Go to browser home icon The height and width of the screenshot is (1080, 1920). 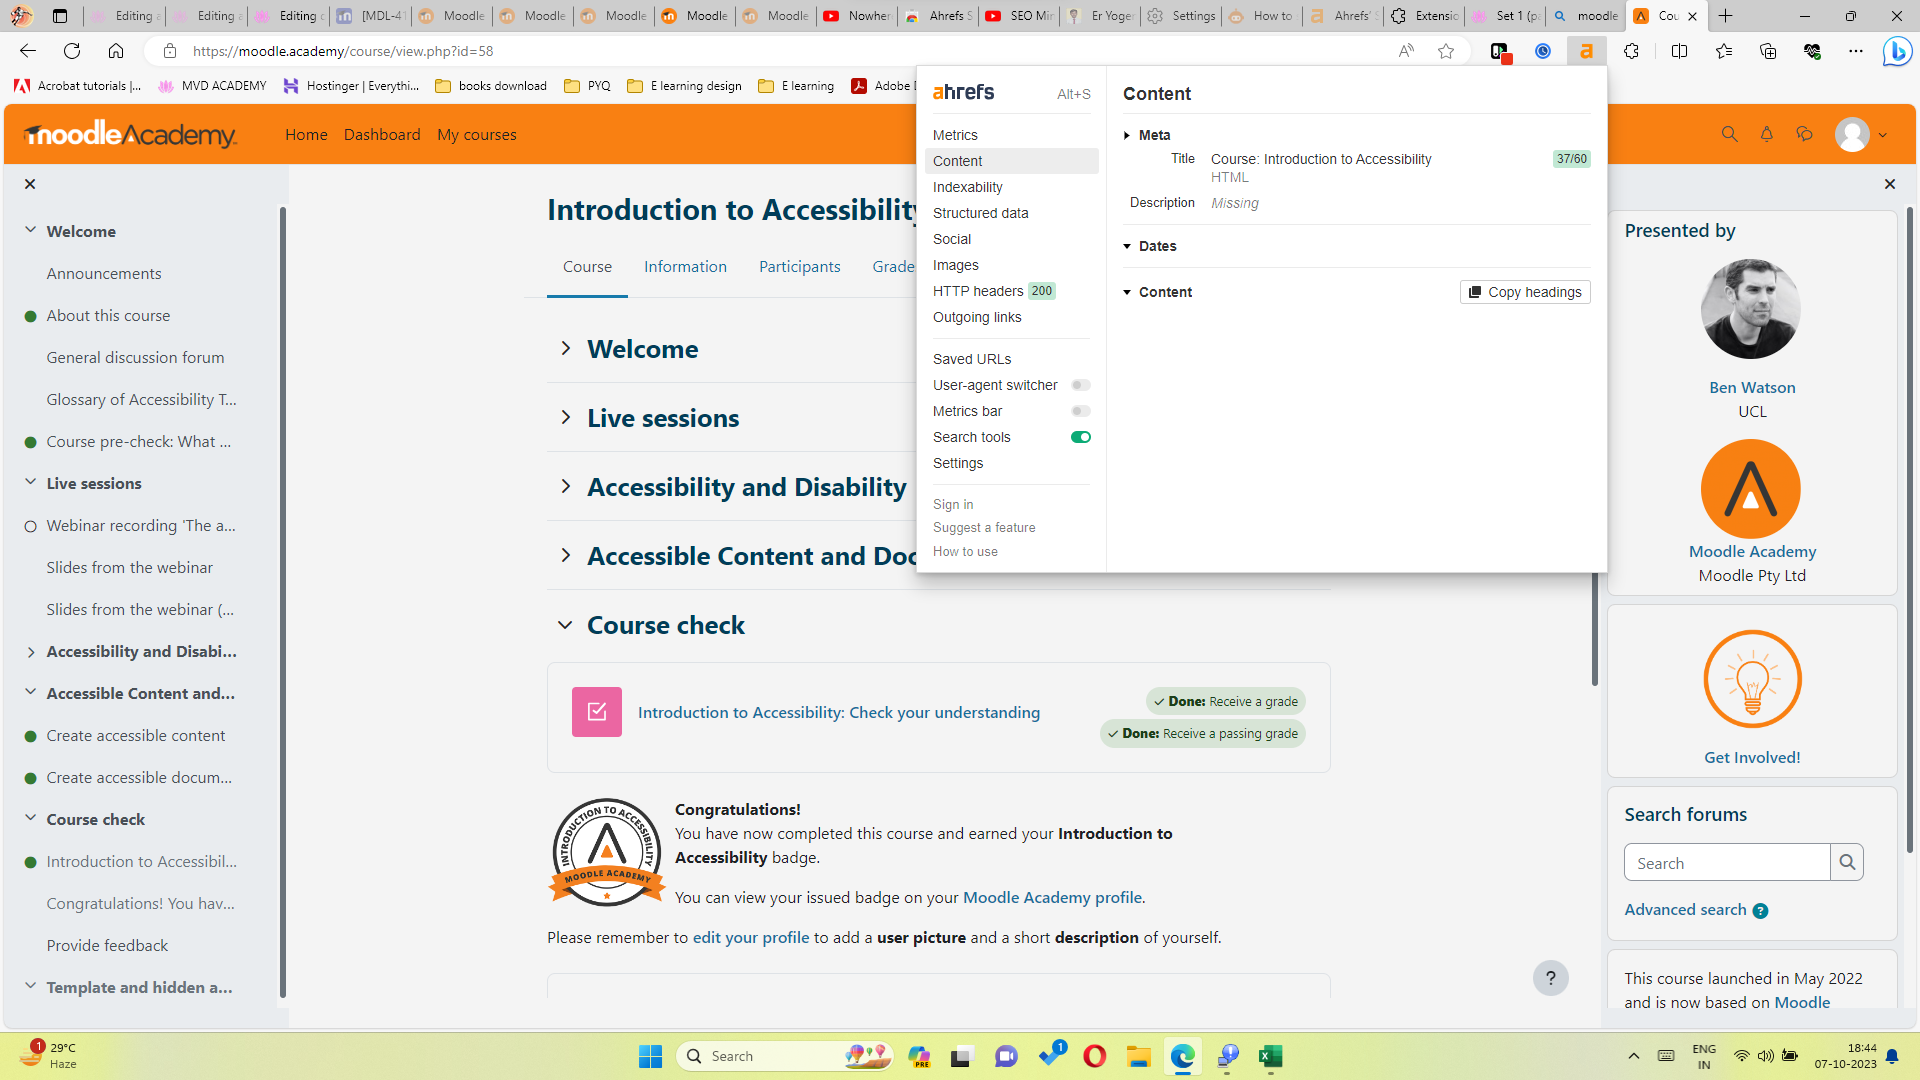tap(116, 51)
